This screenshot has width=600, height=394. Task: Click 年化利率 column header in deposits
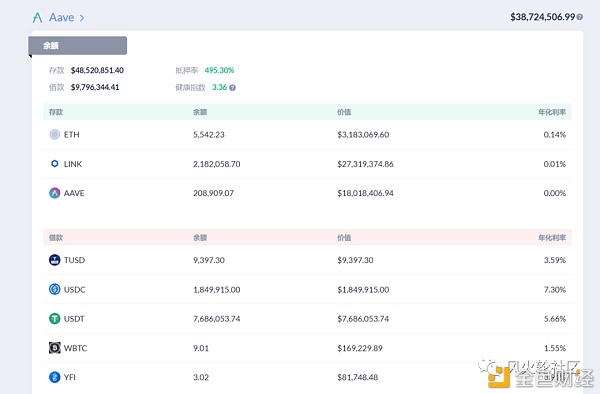(552, 112)
